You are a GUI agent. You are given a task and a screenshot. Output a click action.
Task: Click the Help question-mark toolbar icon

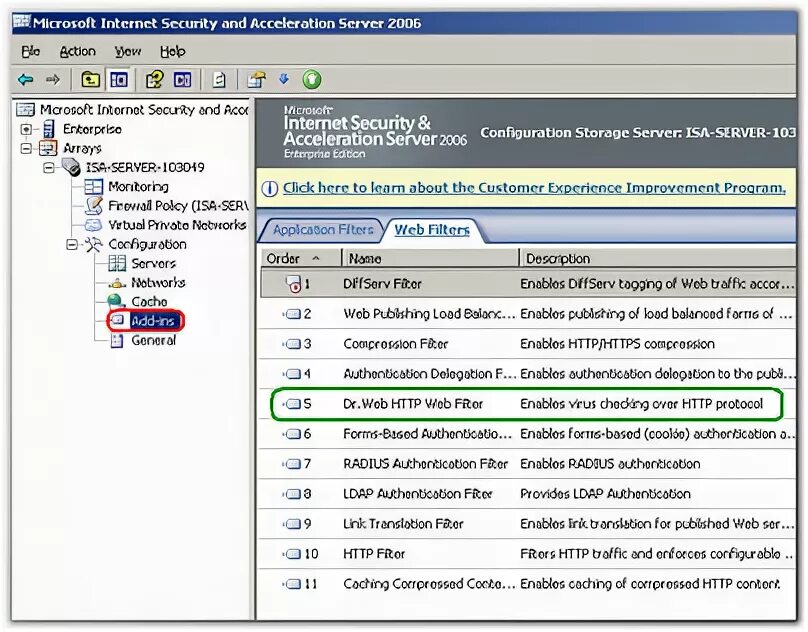coord(154,80)
